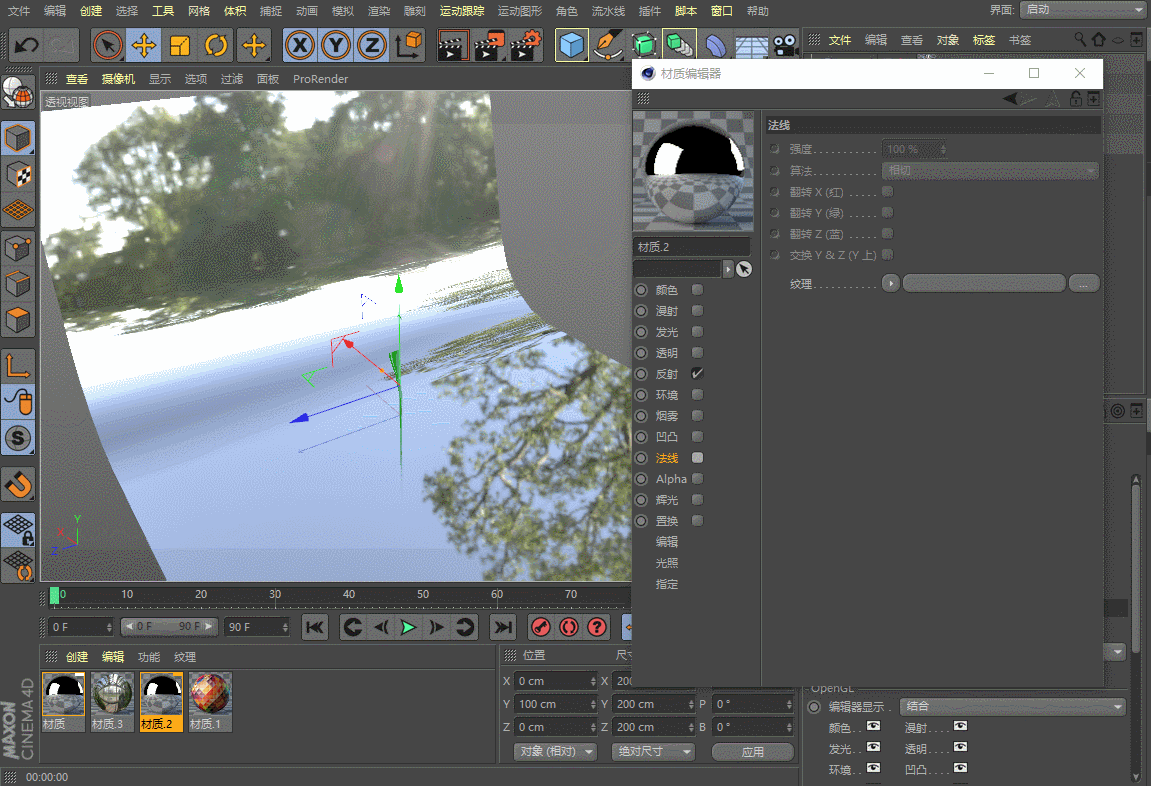The height and width of the screenshot is (786, 1151).
Task: Toggle the X axis lock
Action: [299, 46]
